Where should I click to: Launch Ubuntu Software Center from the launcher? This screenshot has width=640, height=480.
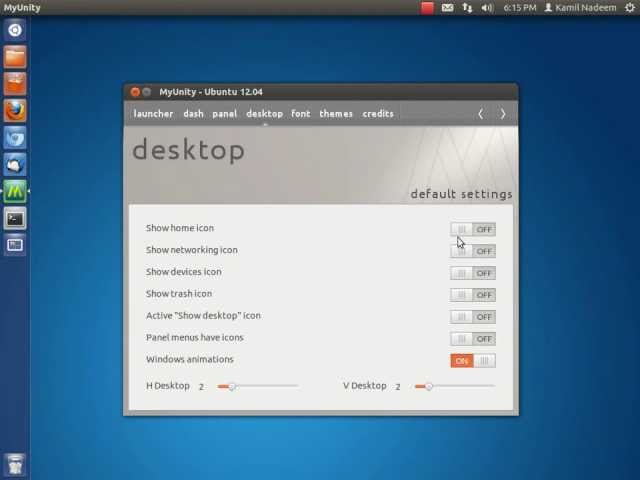pos(15,84)
